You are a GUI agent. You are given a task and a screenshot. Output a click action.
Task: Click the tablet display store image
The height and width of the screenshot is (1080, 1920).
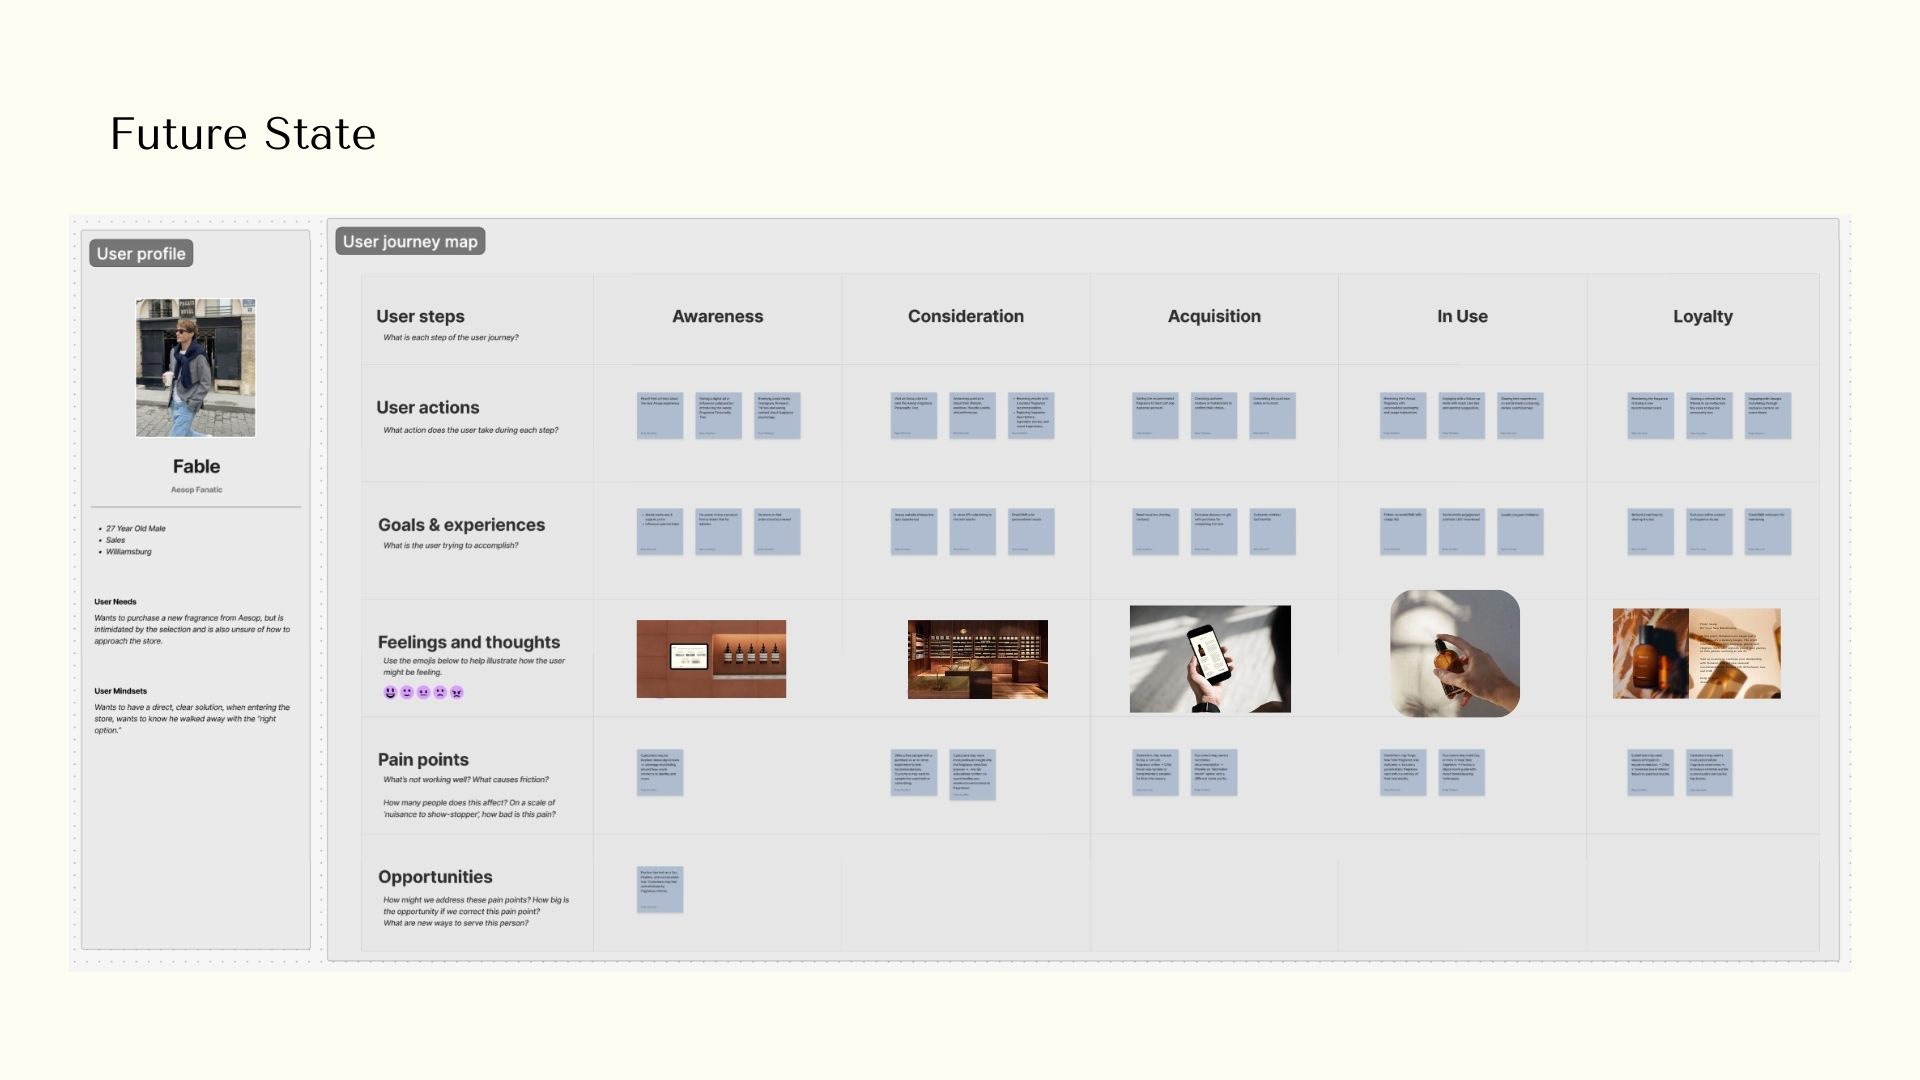[711, 659]
